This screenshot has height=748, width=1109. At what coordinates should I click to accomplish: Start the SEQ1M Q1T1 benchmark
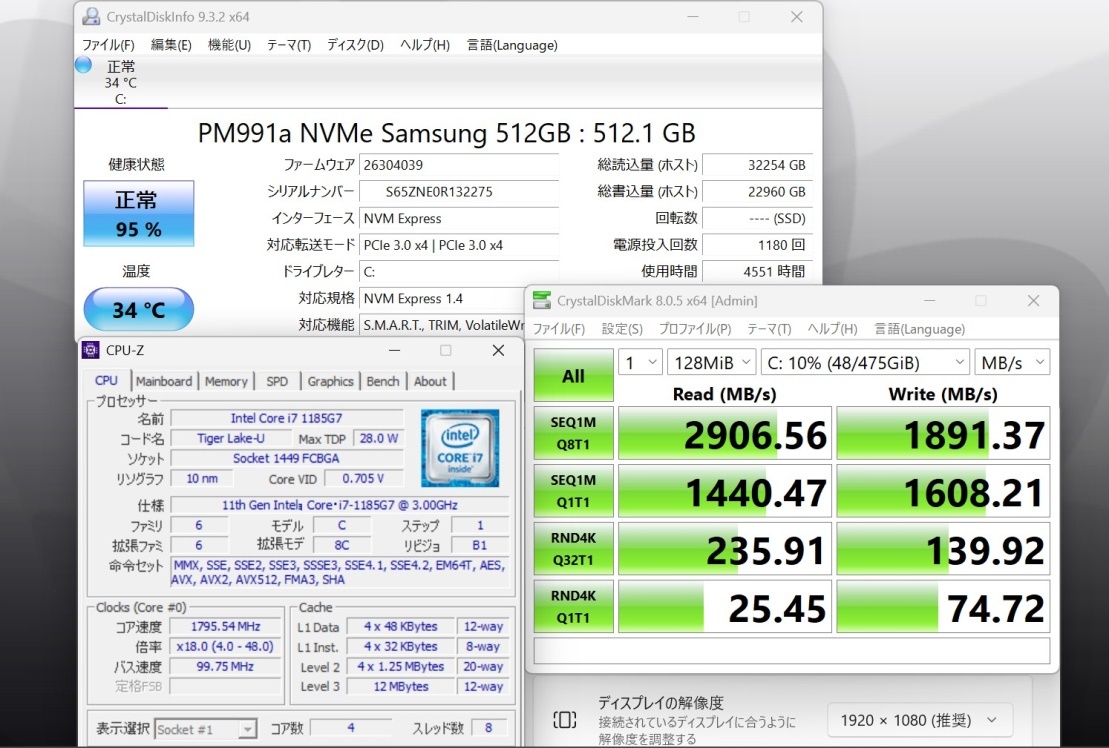(x=574, y=491)
